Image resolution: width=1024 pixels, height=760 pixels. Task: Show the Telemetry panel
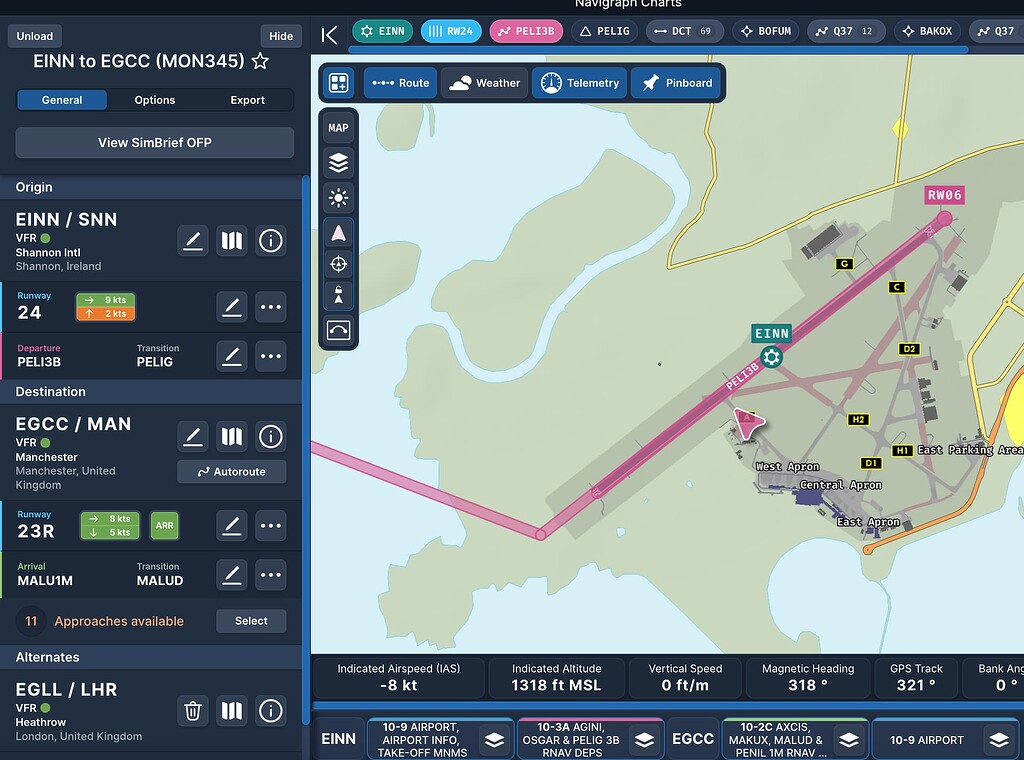(580, 83)
